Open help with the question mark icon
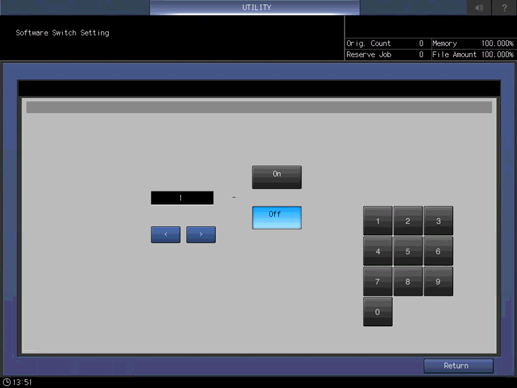Image resolution: width=517 pixels, height=388 pixels. click(x=504, y=7)
